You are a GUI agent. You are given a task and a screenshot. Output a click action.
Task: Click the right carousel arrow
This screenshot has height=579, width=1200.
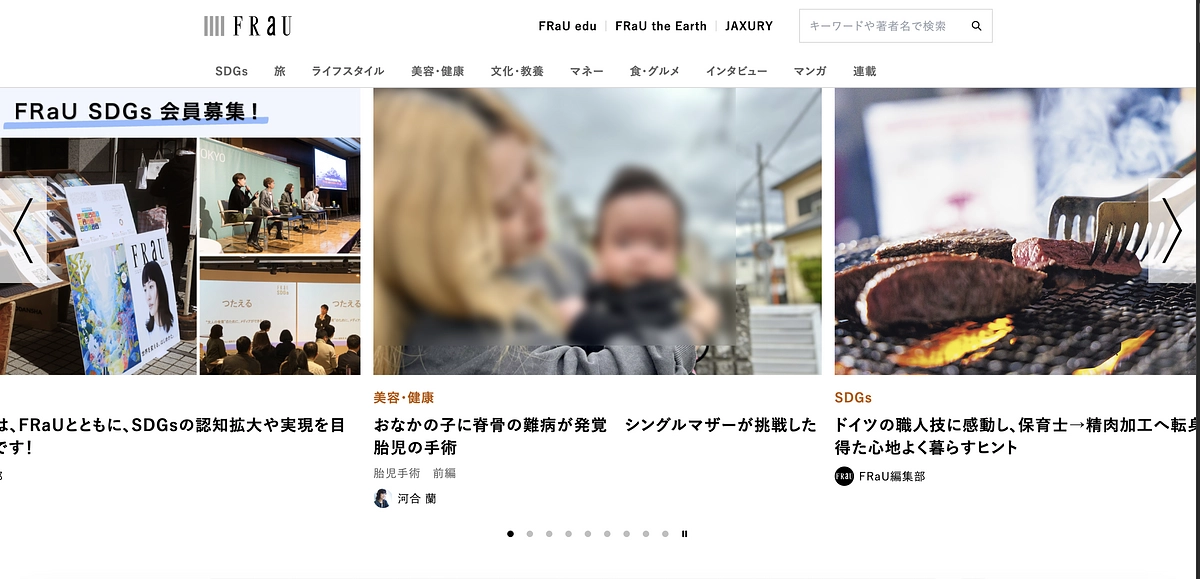coord(1173,231)
